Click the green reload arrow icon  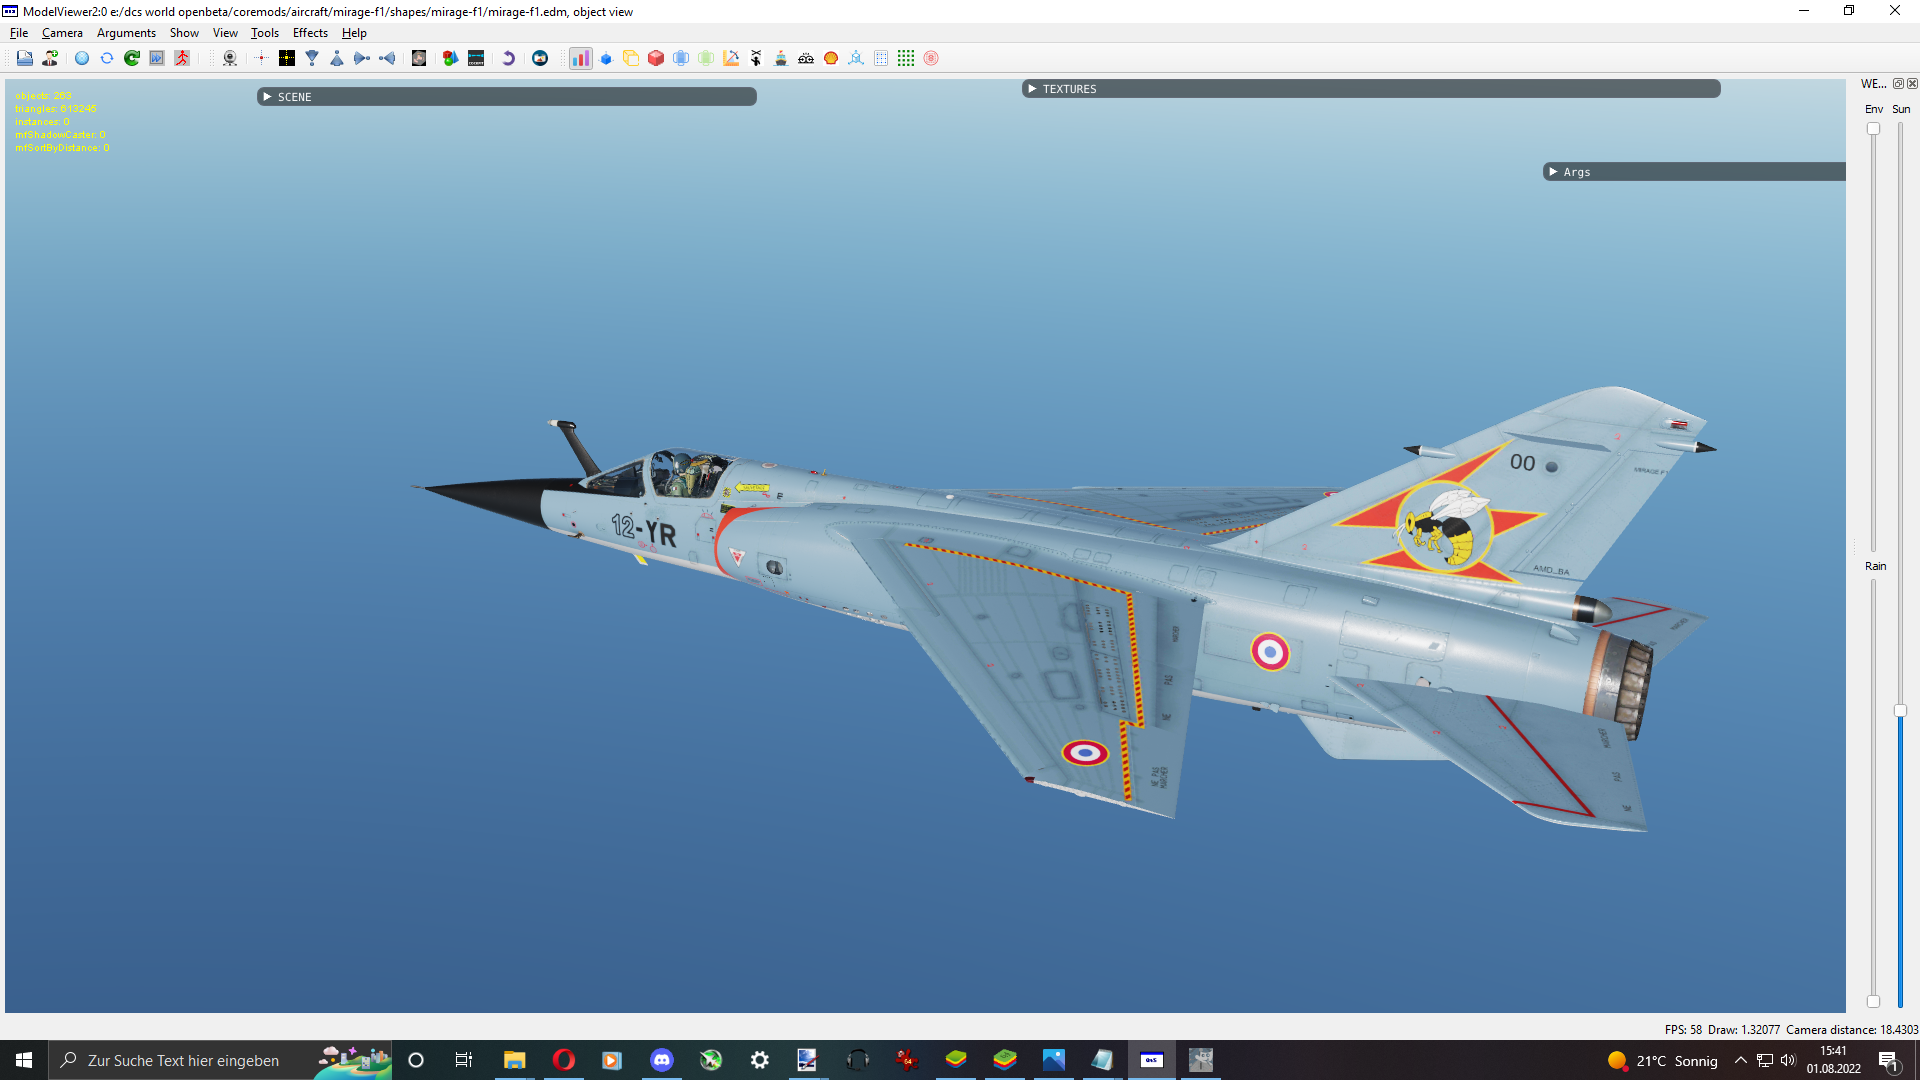pos(132,58)
